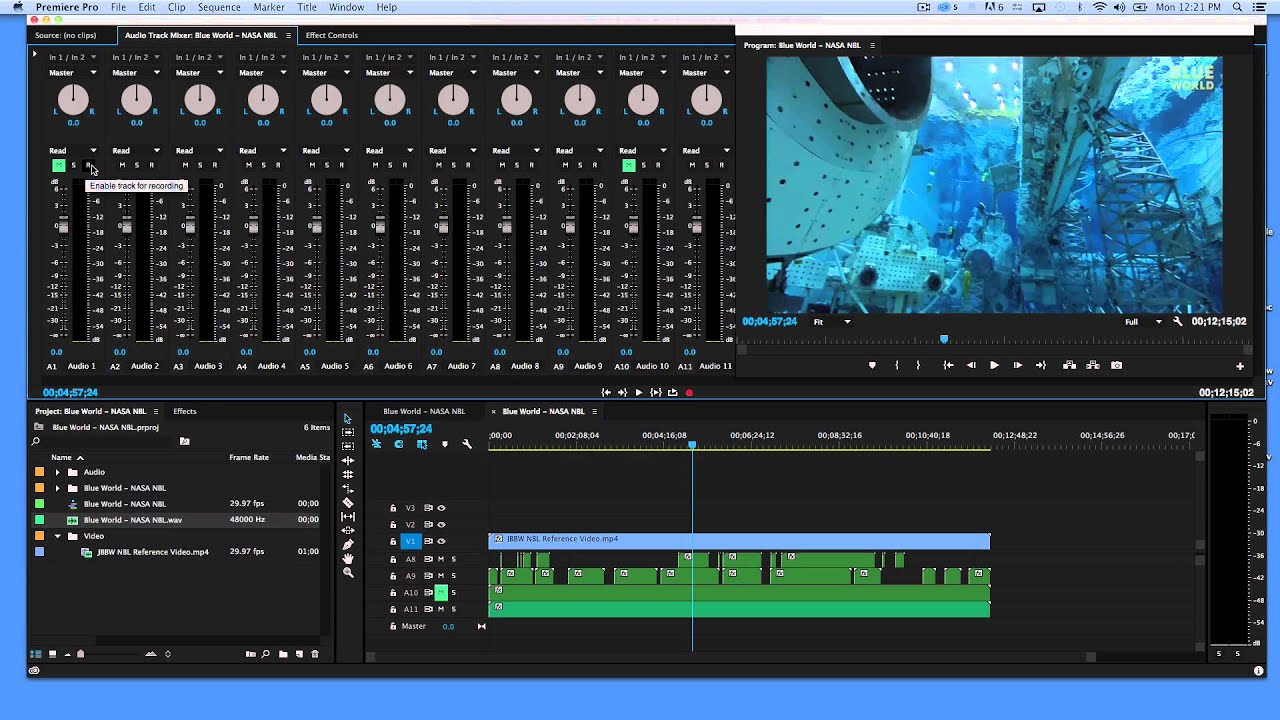Image resolution: width=1280 pixels, height=720 pixels.
Task: Open Audio Track Mixer panel menu
Action: [x=288, y=35]
